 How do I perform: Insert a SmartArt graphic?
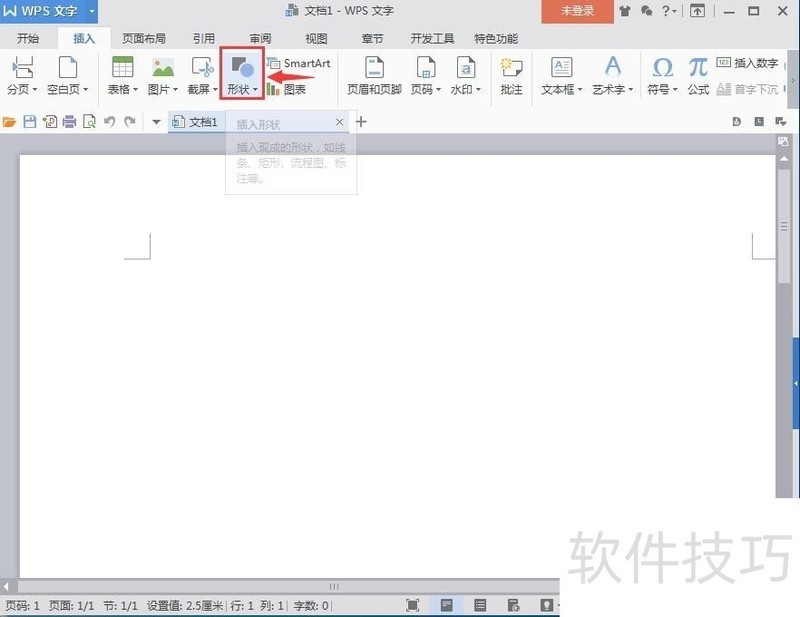pyautogui.click(x=299, y=63)
